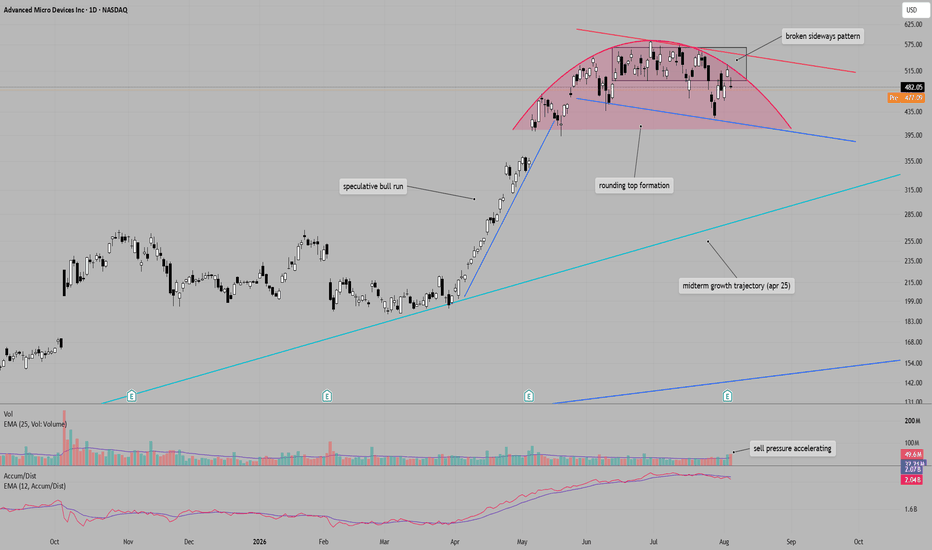
Task: Click the 200M volume axis label
Action: click(x=912, y=421)
